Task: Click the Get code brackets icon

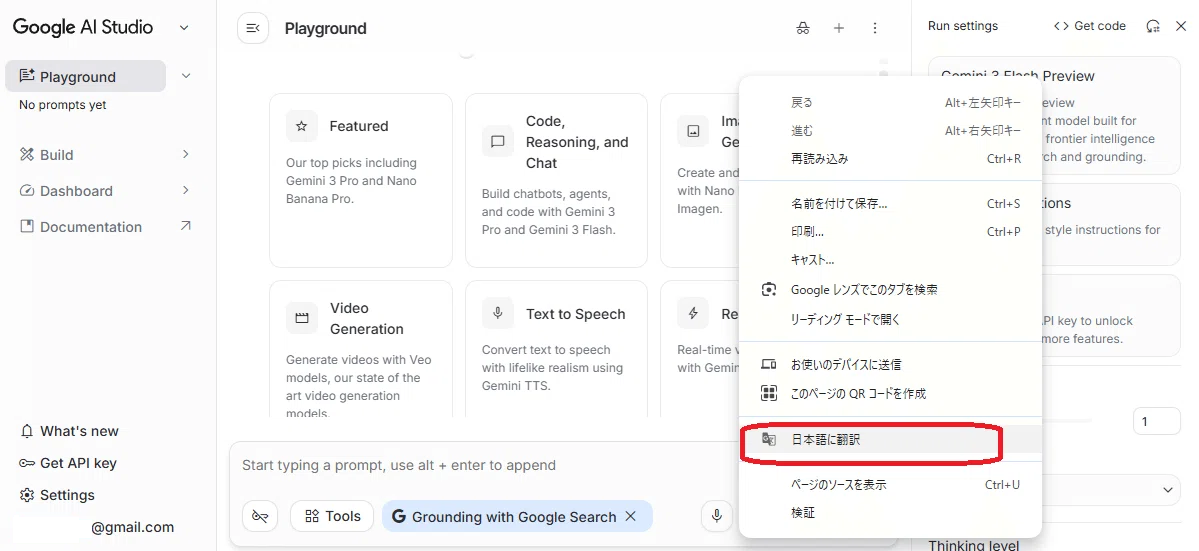Action: click(x=1061, y=26)
